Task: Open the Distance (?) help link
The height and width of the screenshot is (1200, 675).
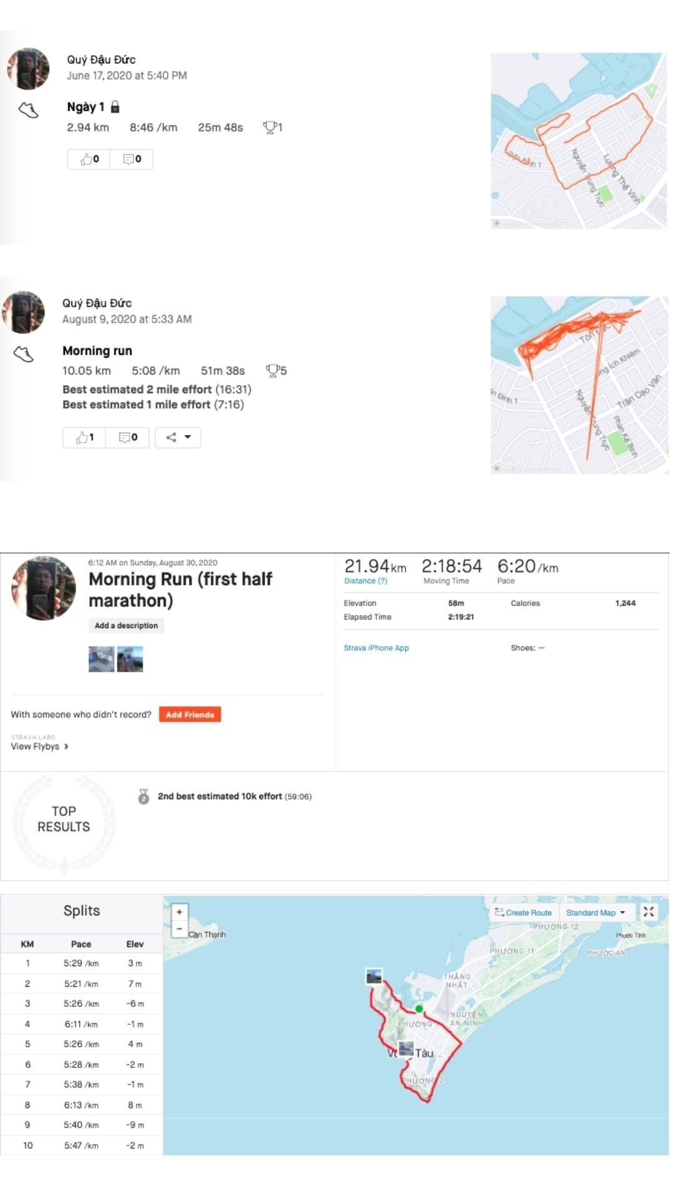Action: point(366,581)
